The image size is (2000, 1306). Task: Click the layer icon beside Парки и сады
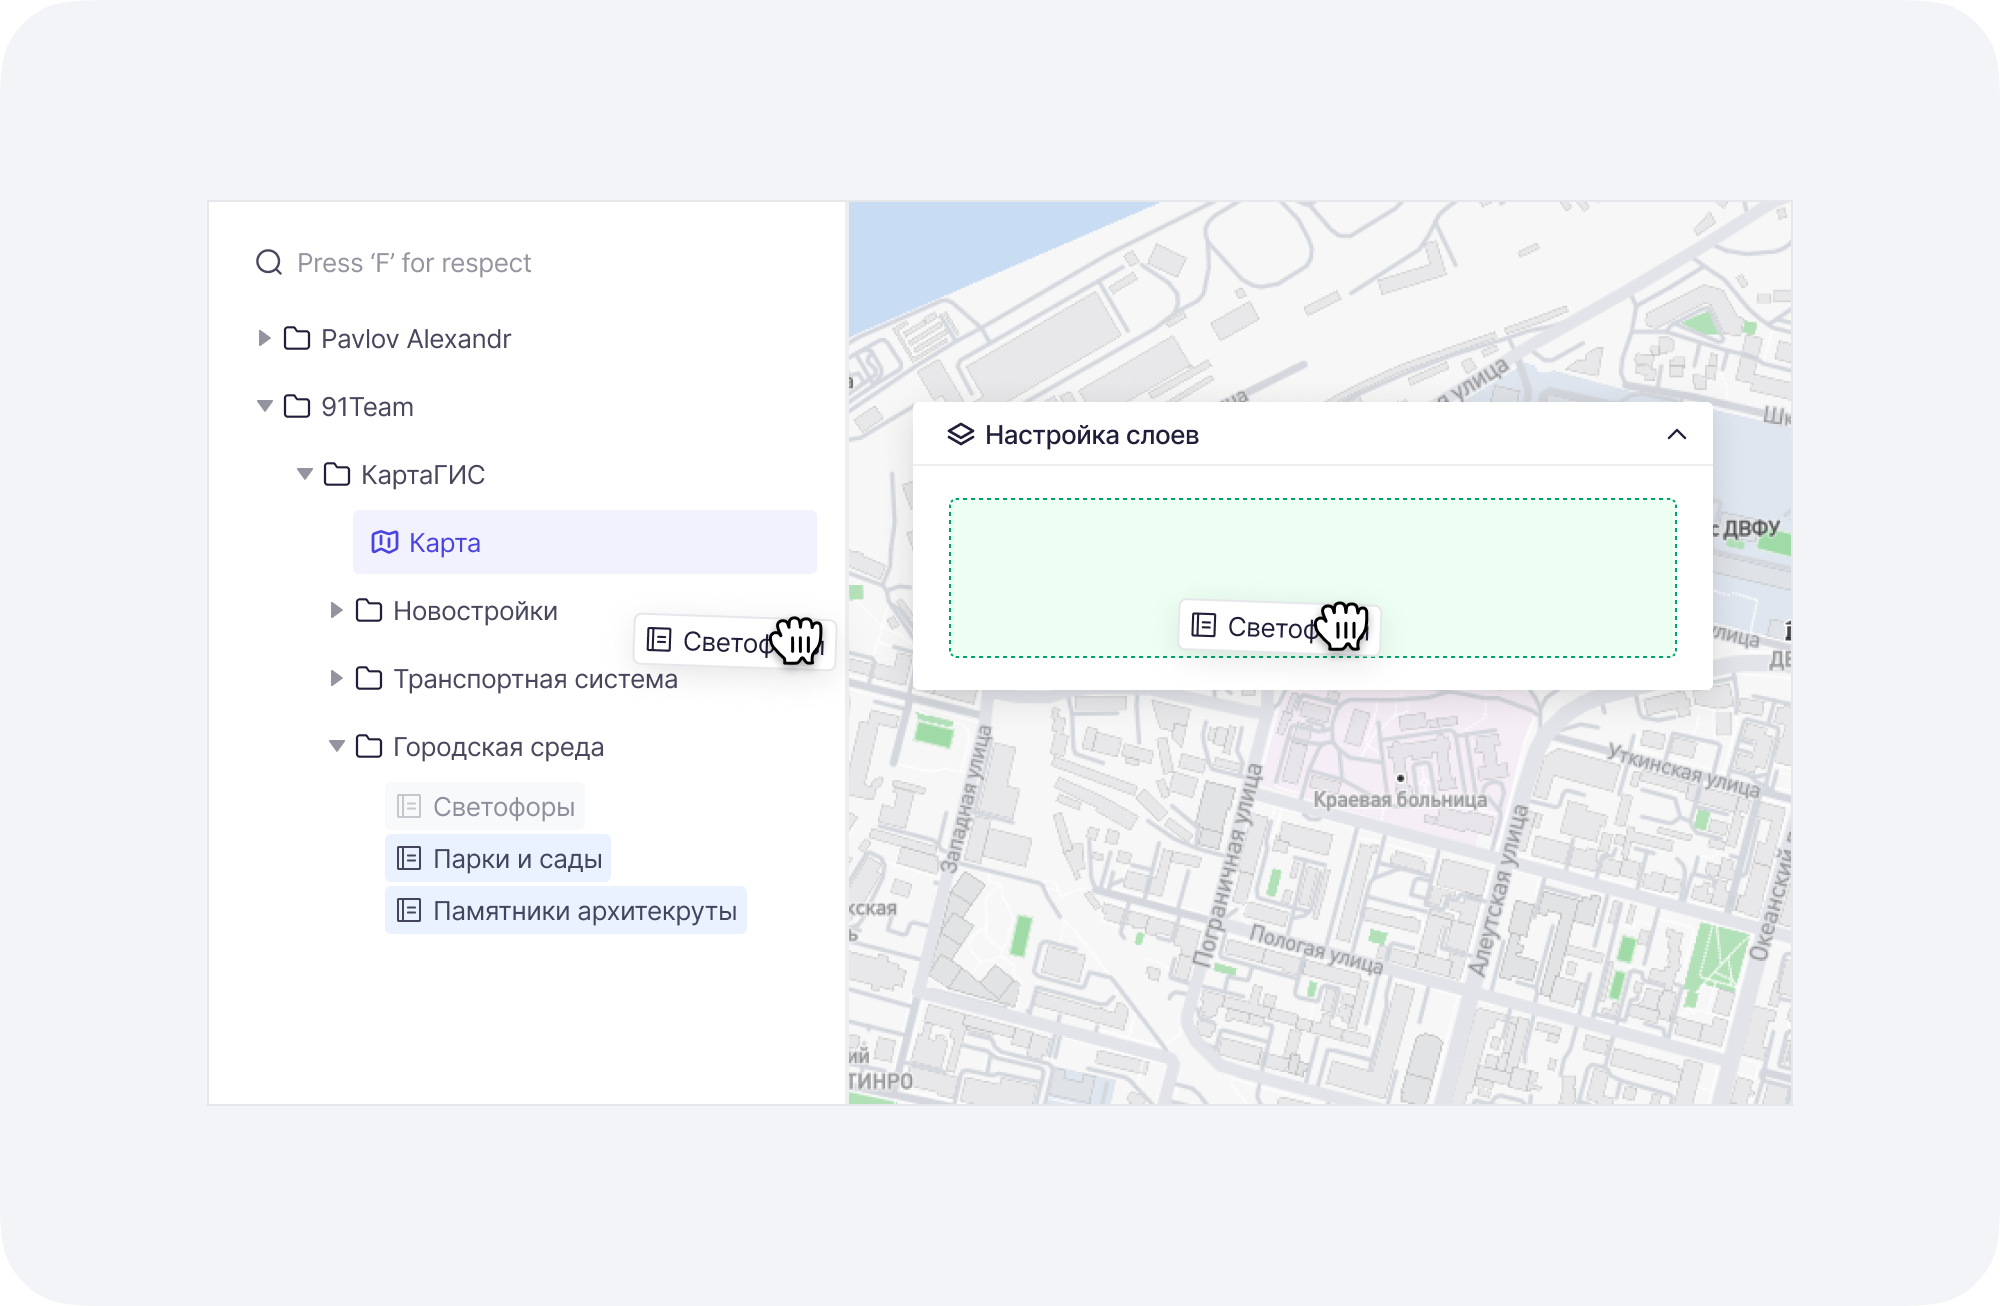[408, 857]
